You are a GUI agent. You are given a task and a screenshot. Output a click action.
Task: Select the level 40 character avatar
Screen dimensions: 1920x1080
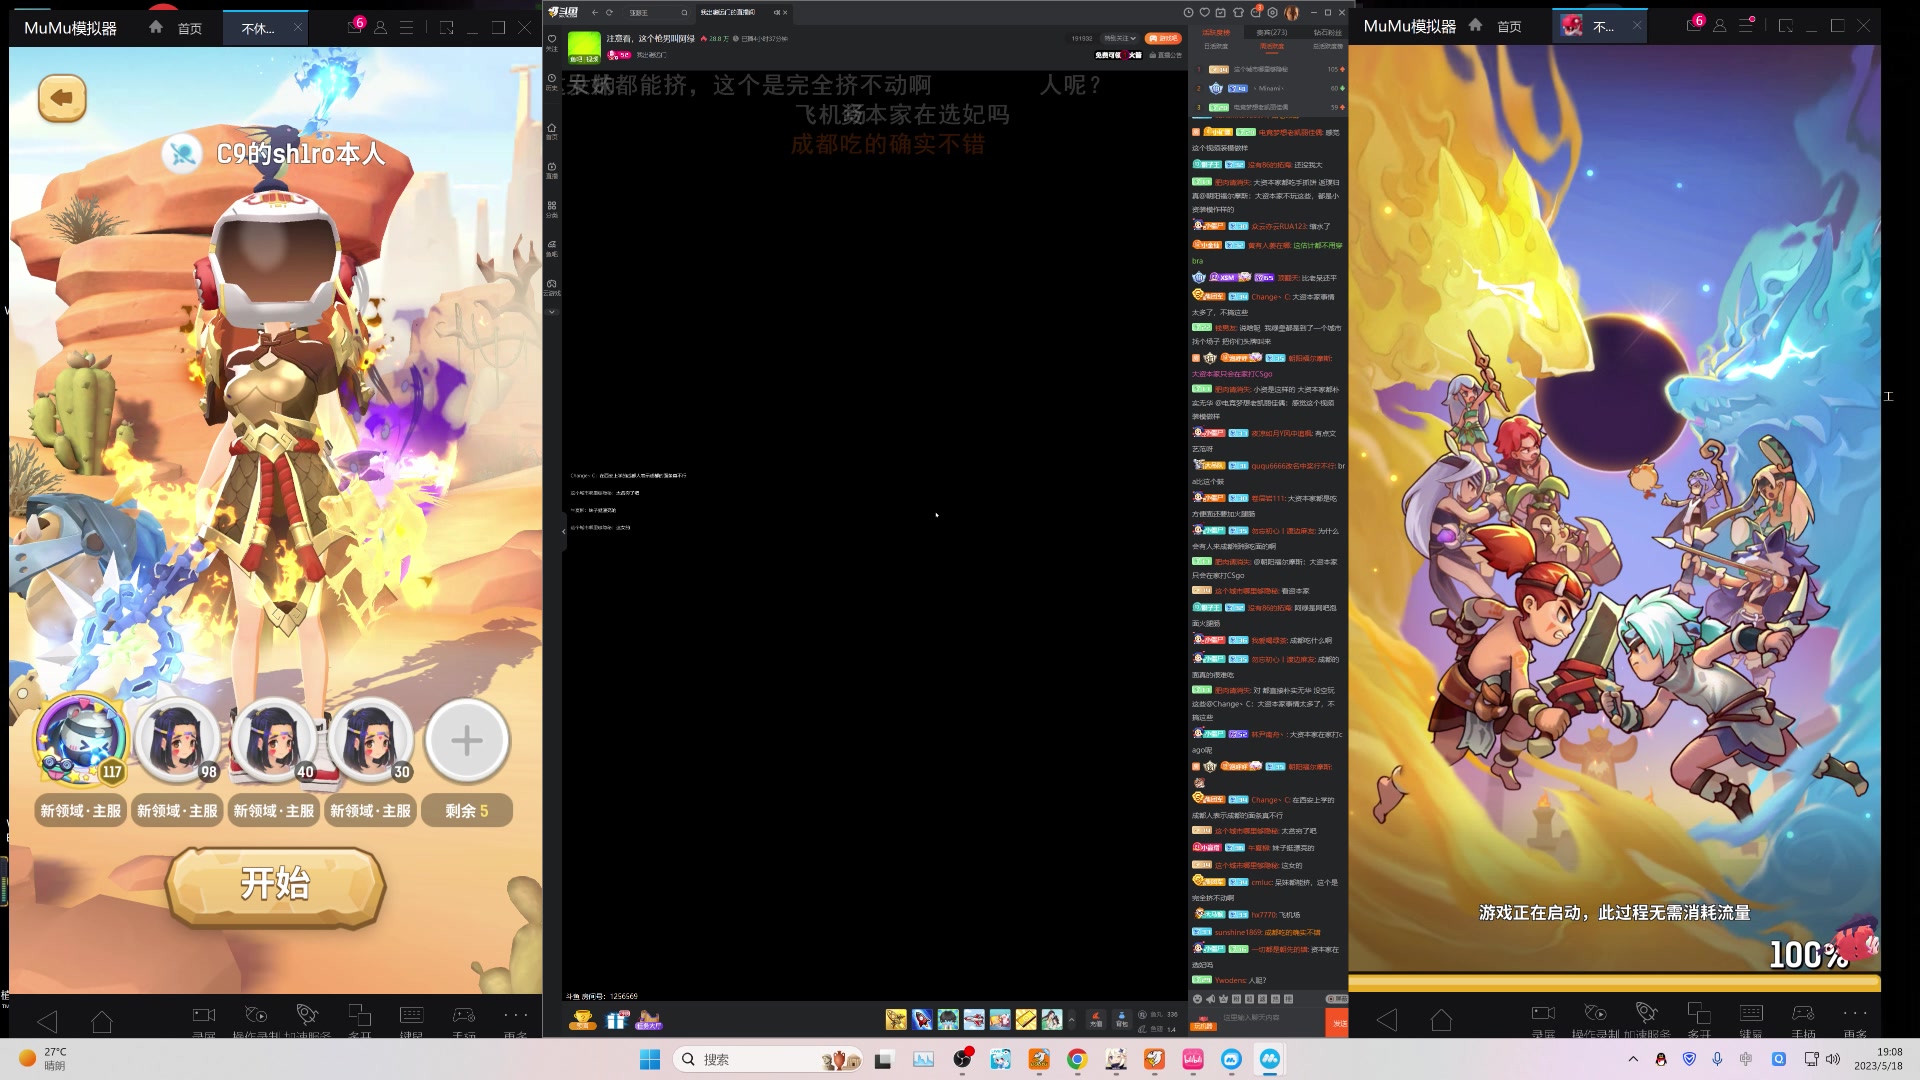coord(274,740)
